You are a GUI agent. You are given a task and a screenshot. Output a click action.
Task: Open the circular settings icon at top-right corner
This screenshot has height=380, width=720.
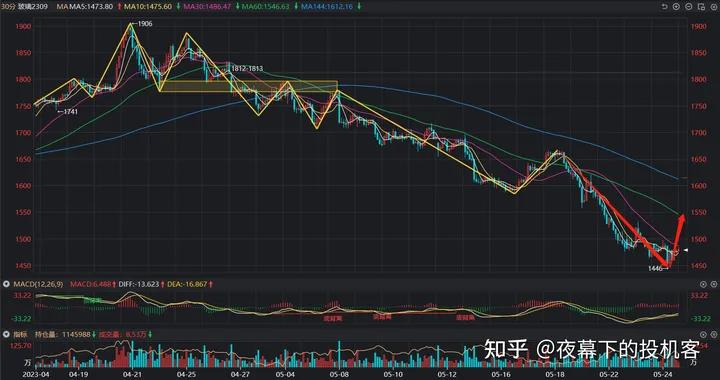tap(714, 6)
